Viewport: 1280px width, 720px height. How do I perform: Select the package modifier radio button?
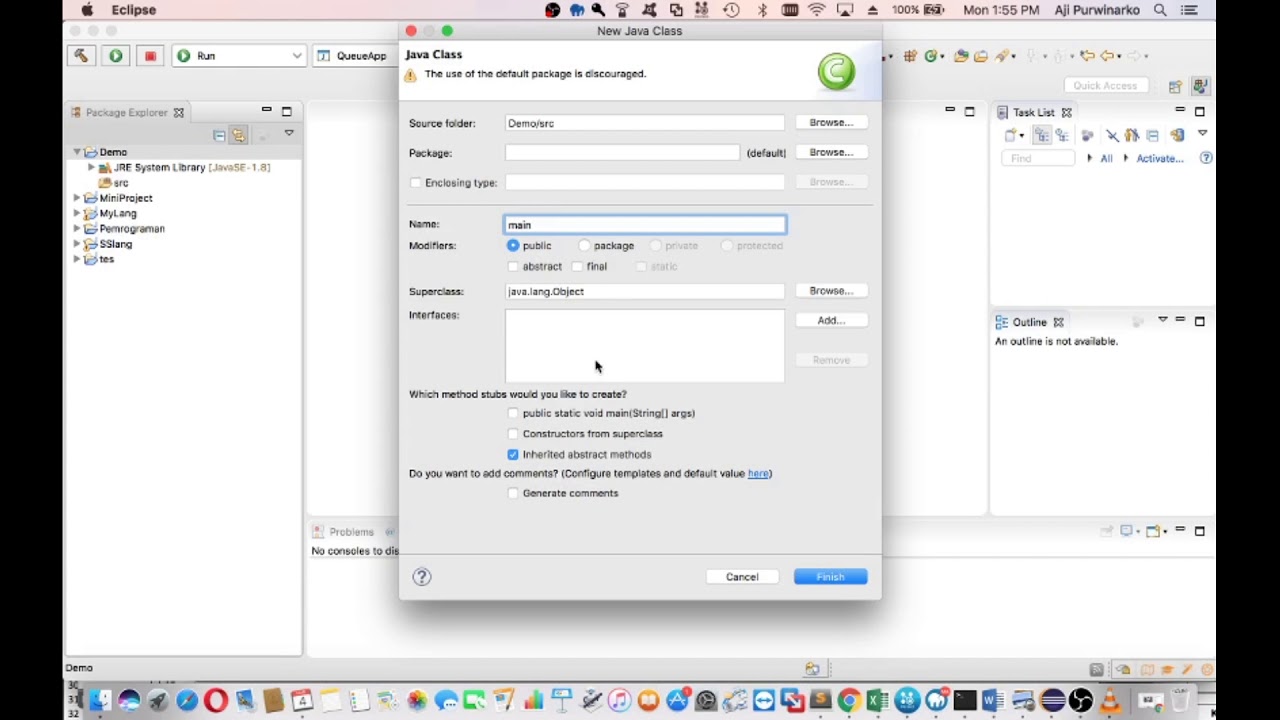[x=584, y=246]
